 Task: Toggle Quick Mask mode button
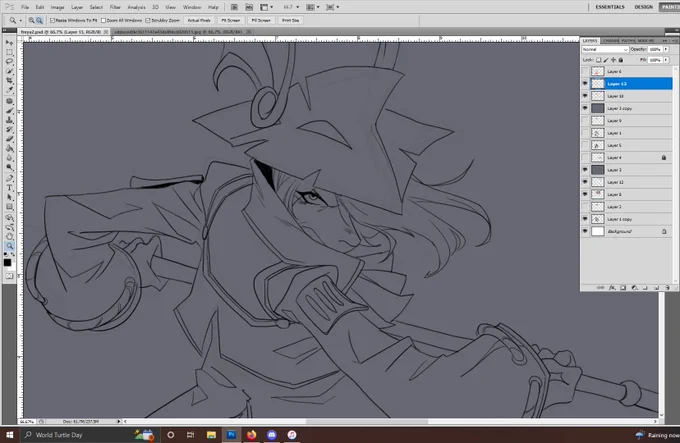pyautogui.click(x=9, y=276)
